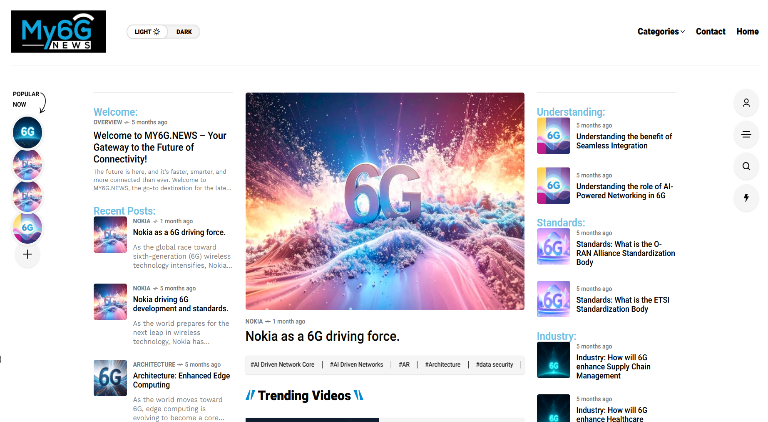Open the user account icon
This screenshot has width=768, height=422.
pyautogui.click(x=746, y=103)
